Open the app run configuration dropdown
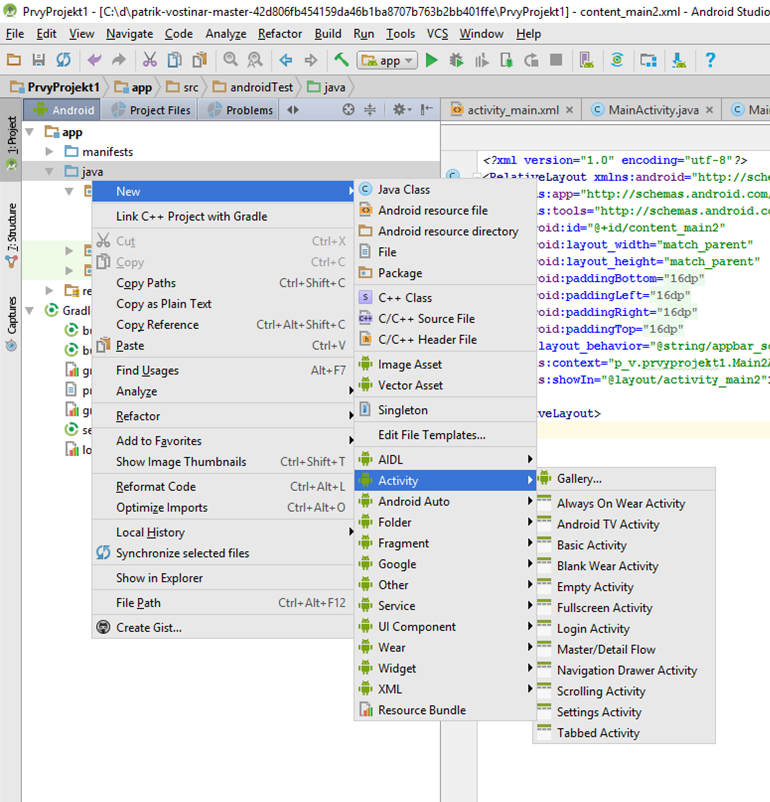770x802 pixels. tap(387, 61)
